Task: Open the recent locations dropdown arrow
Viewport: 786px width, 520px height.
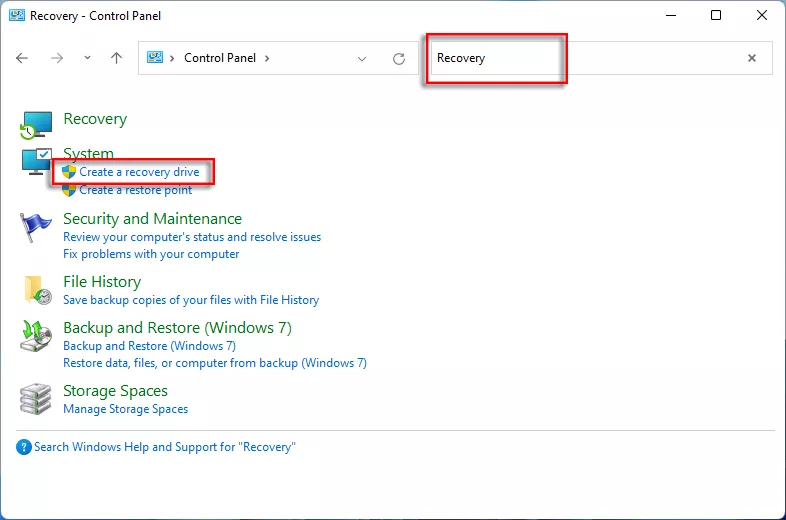Action: click(86, 58)
